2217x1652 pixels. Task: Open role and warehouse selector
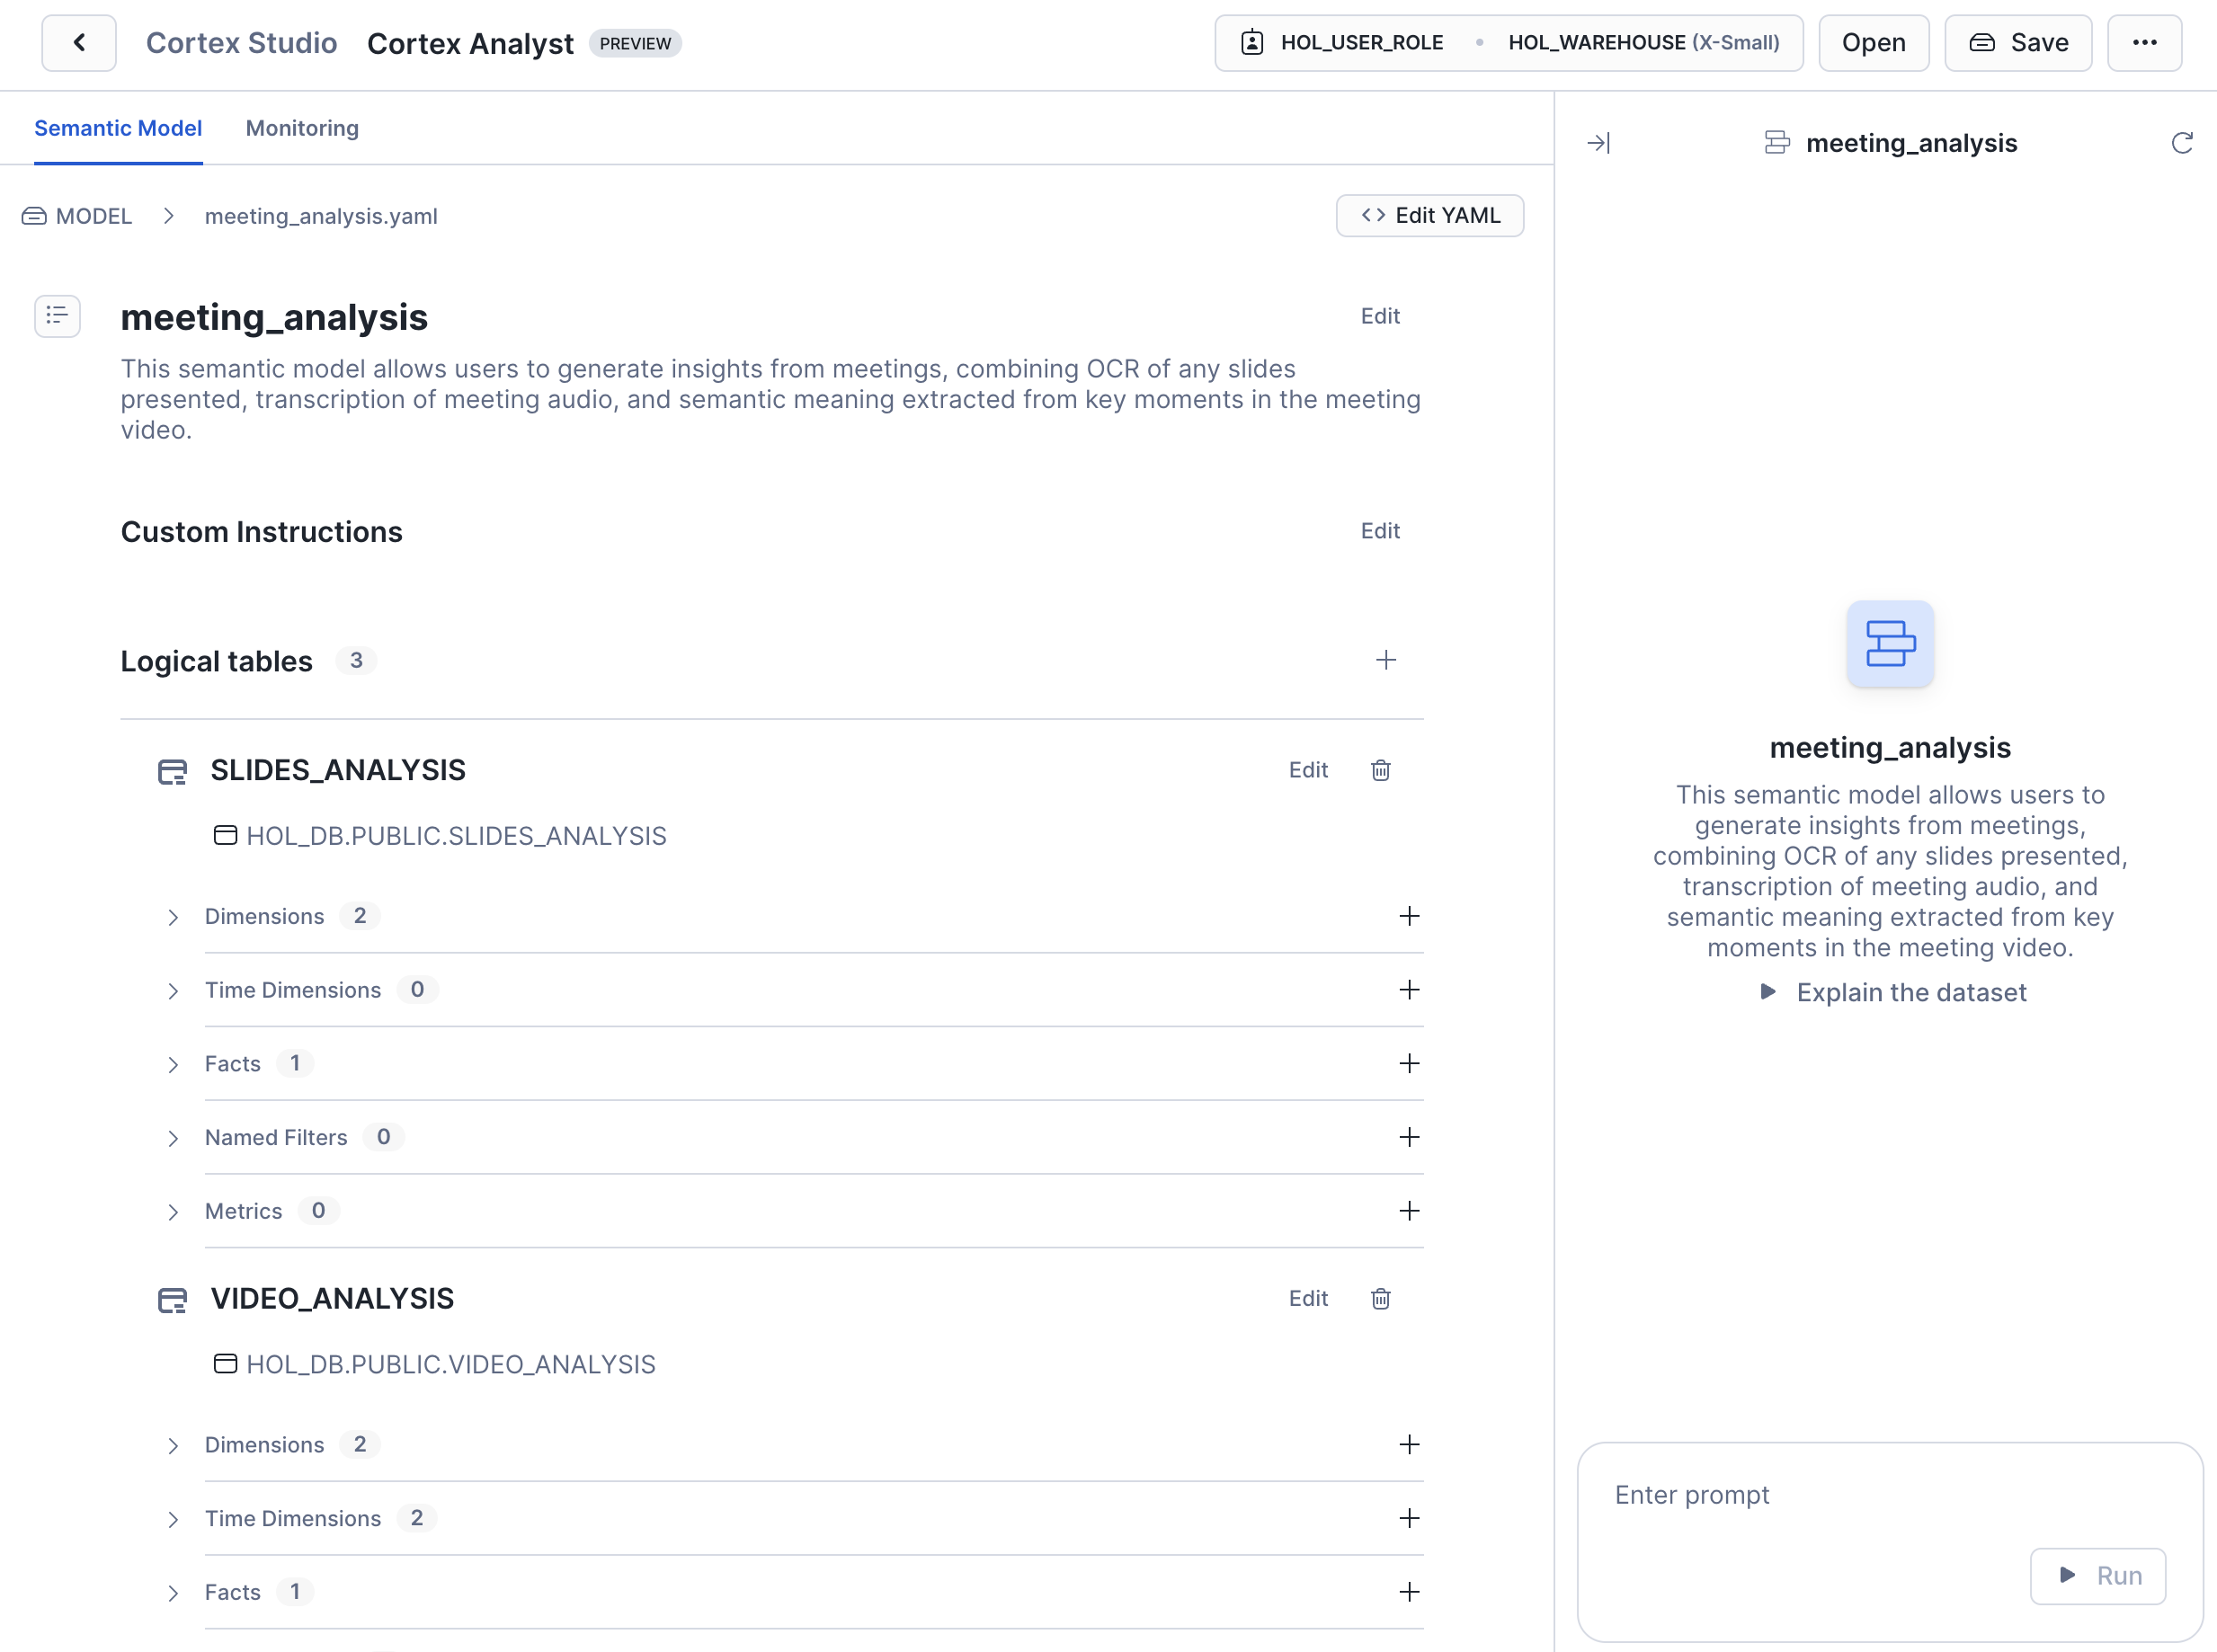point(1508,43)
